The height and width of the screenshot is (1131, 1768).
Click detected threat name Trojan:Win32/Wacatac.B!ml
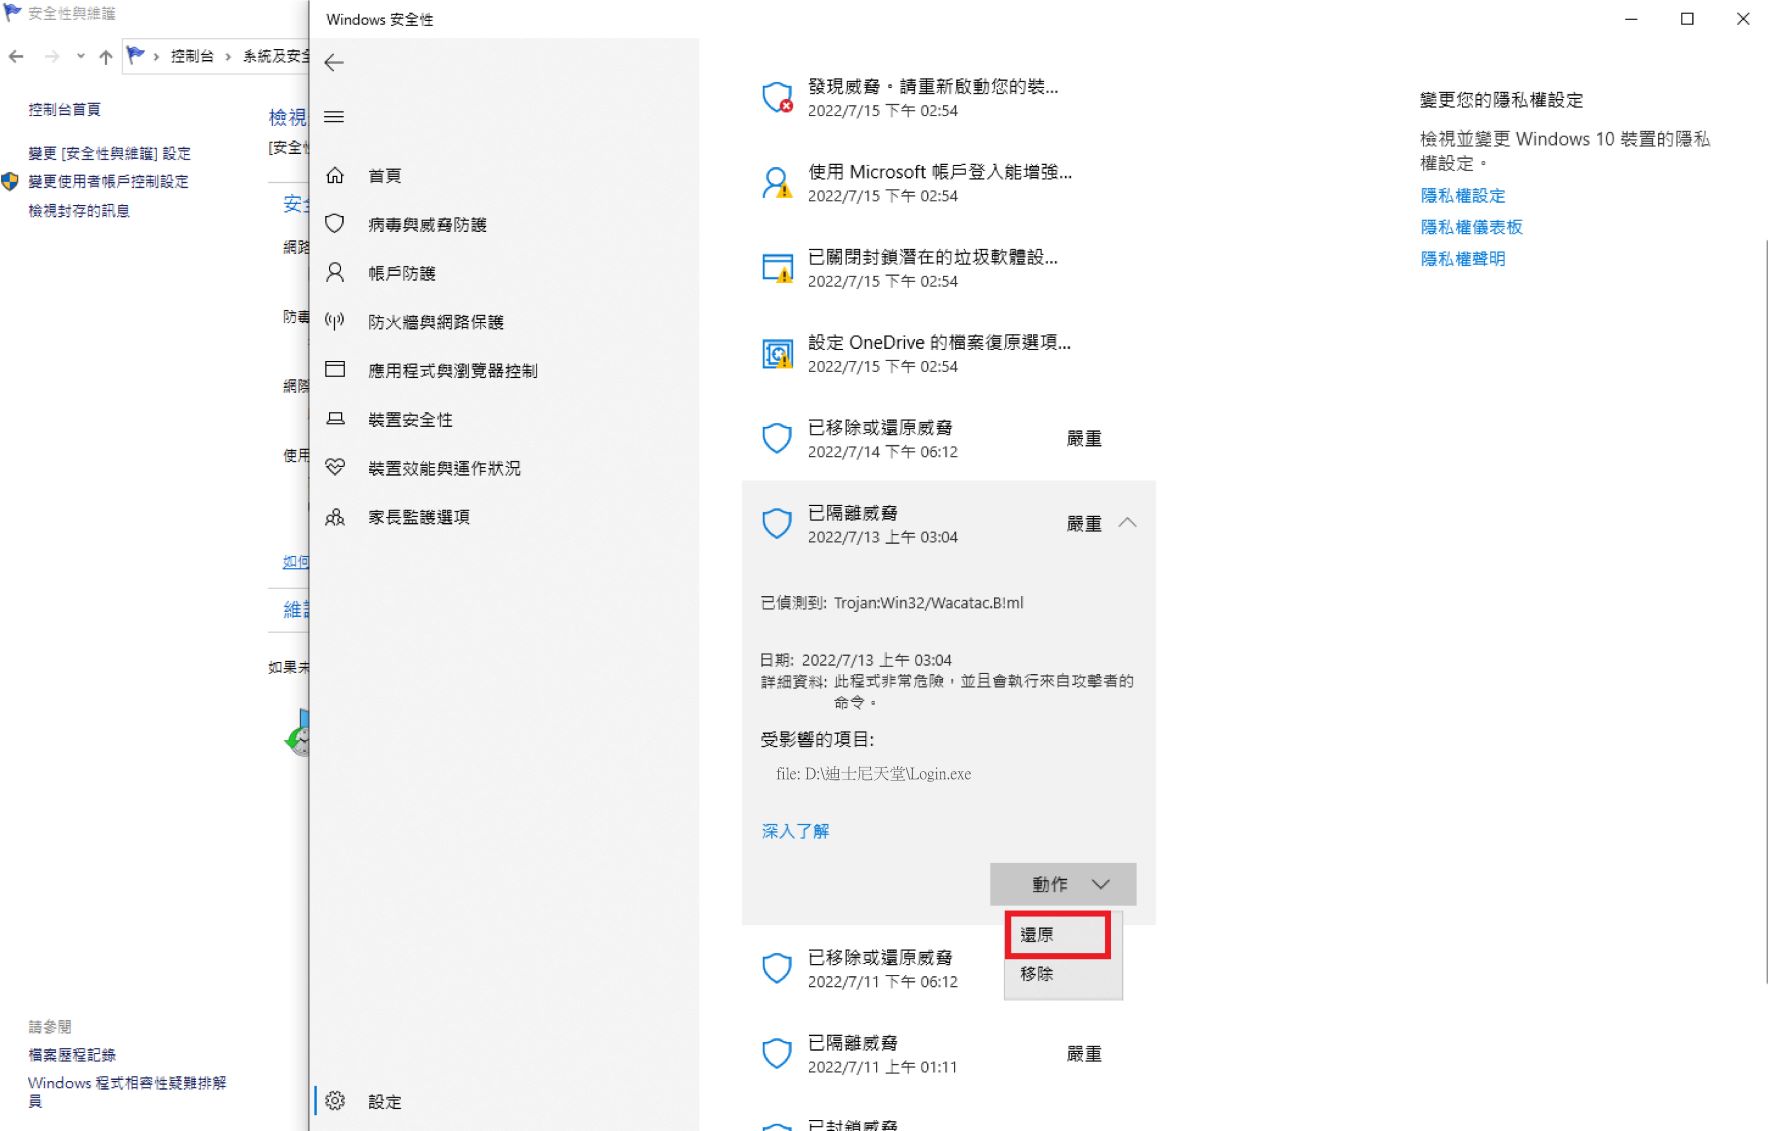(x=928, y=603)
